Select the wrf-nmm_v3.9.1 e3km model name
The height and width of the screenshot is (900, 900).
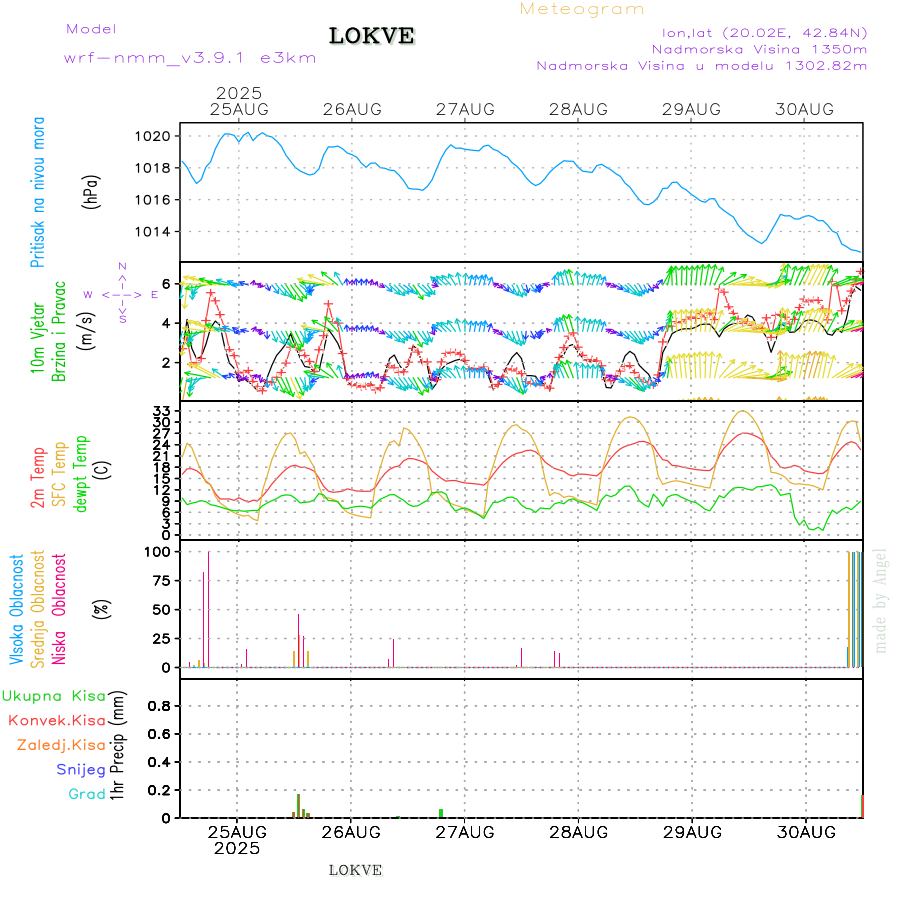pyautogui.click(x=190, y=58)
